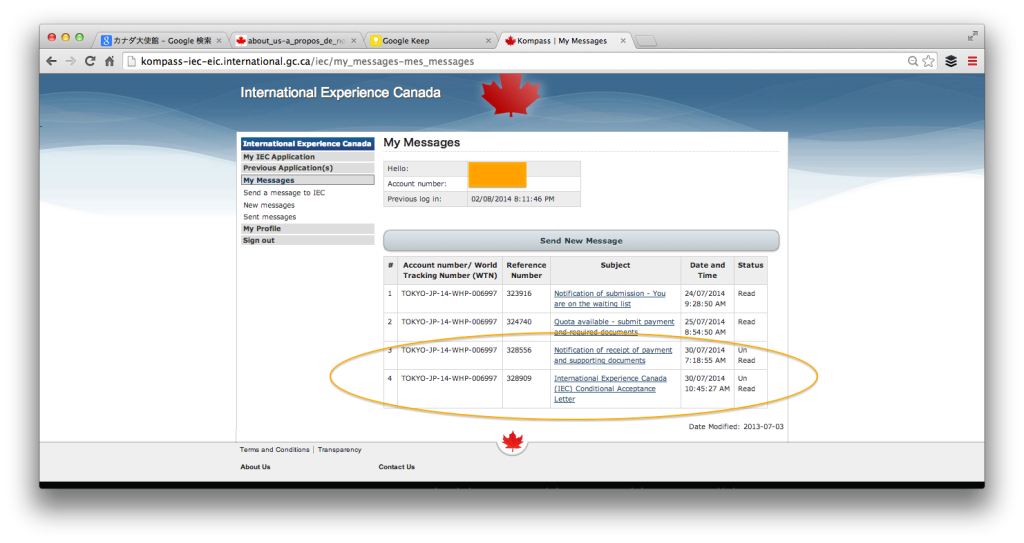
Task: Select My IEC Application in sidebar
Action: pos(279,157)
